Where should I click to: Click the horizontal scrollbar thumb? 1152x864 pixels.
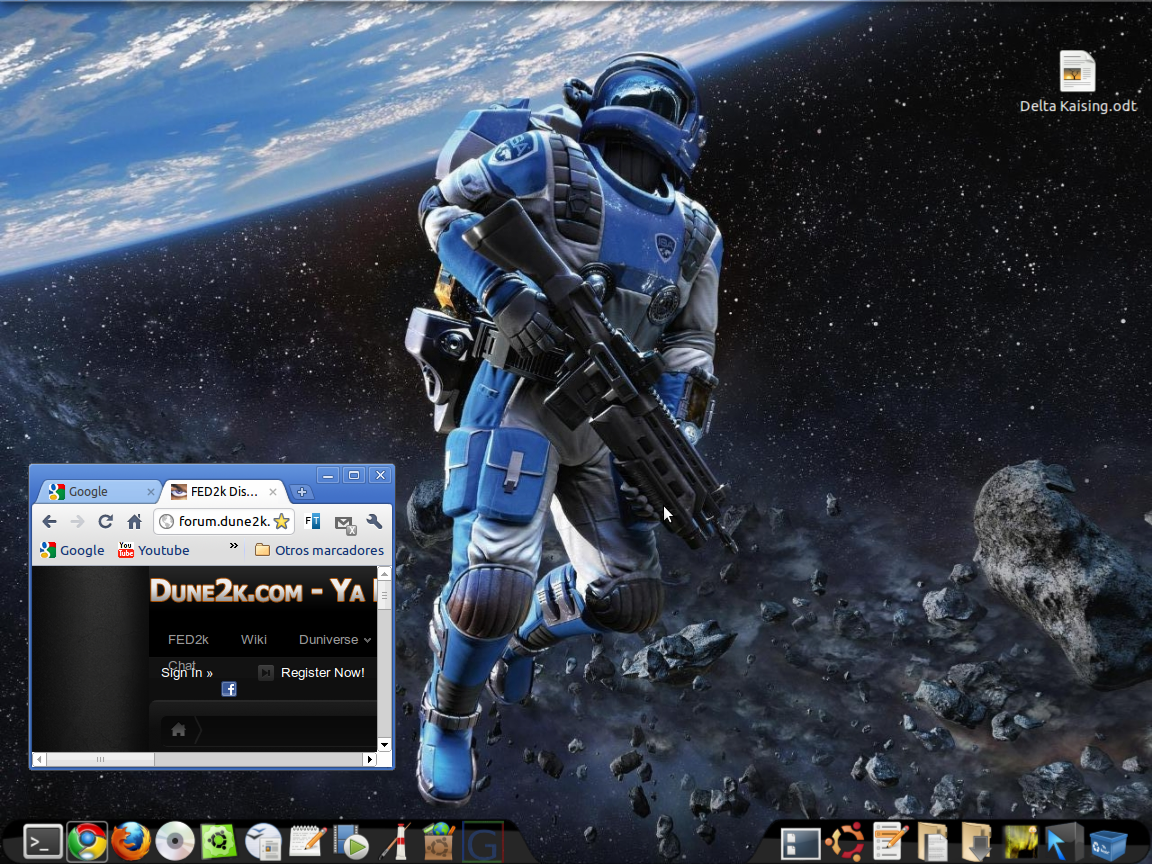100,760
